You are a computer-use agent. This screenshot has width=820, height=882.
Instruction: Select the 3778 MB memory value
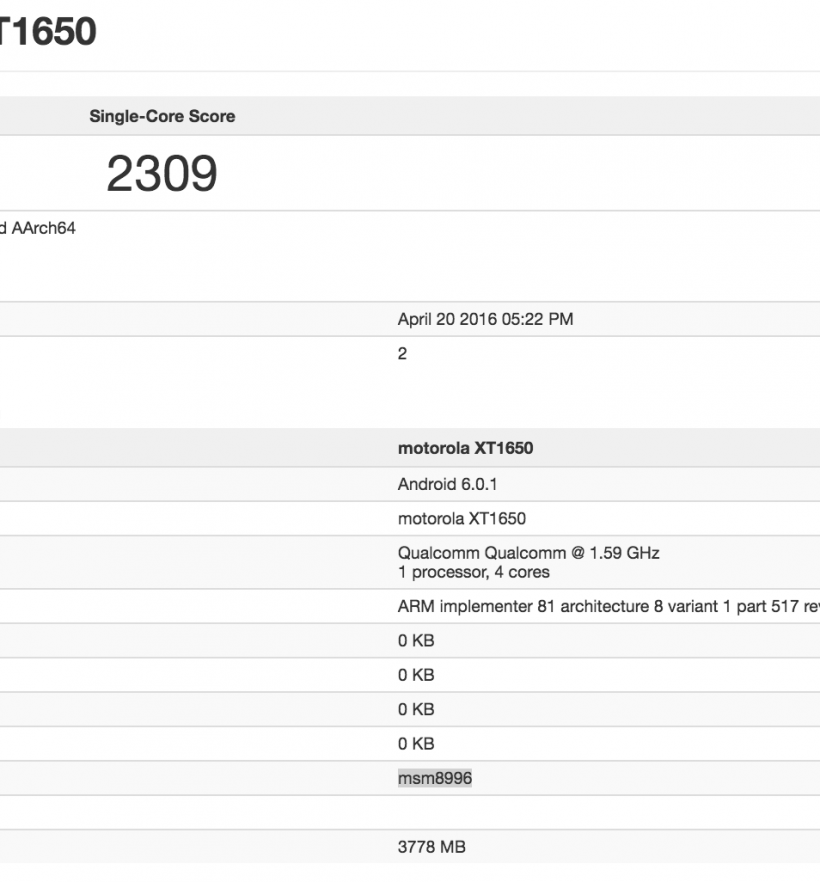pos(431,847)
